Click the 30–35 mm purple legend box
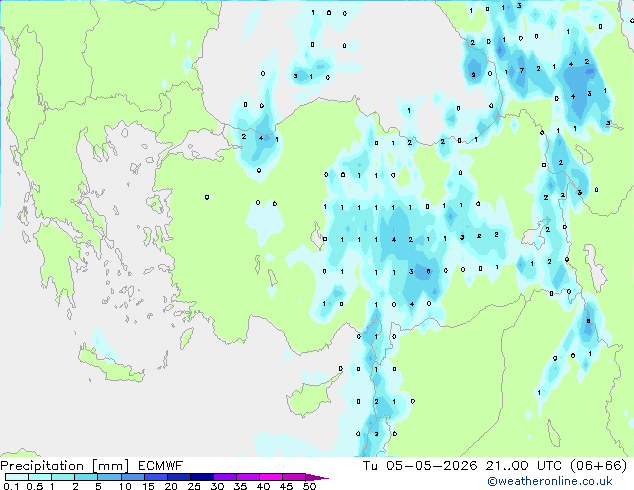The height and width of the screenshot is (490, 634). pyautogui.click(x=225, y=477)
